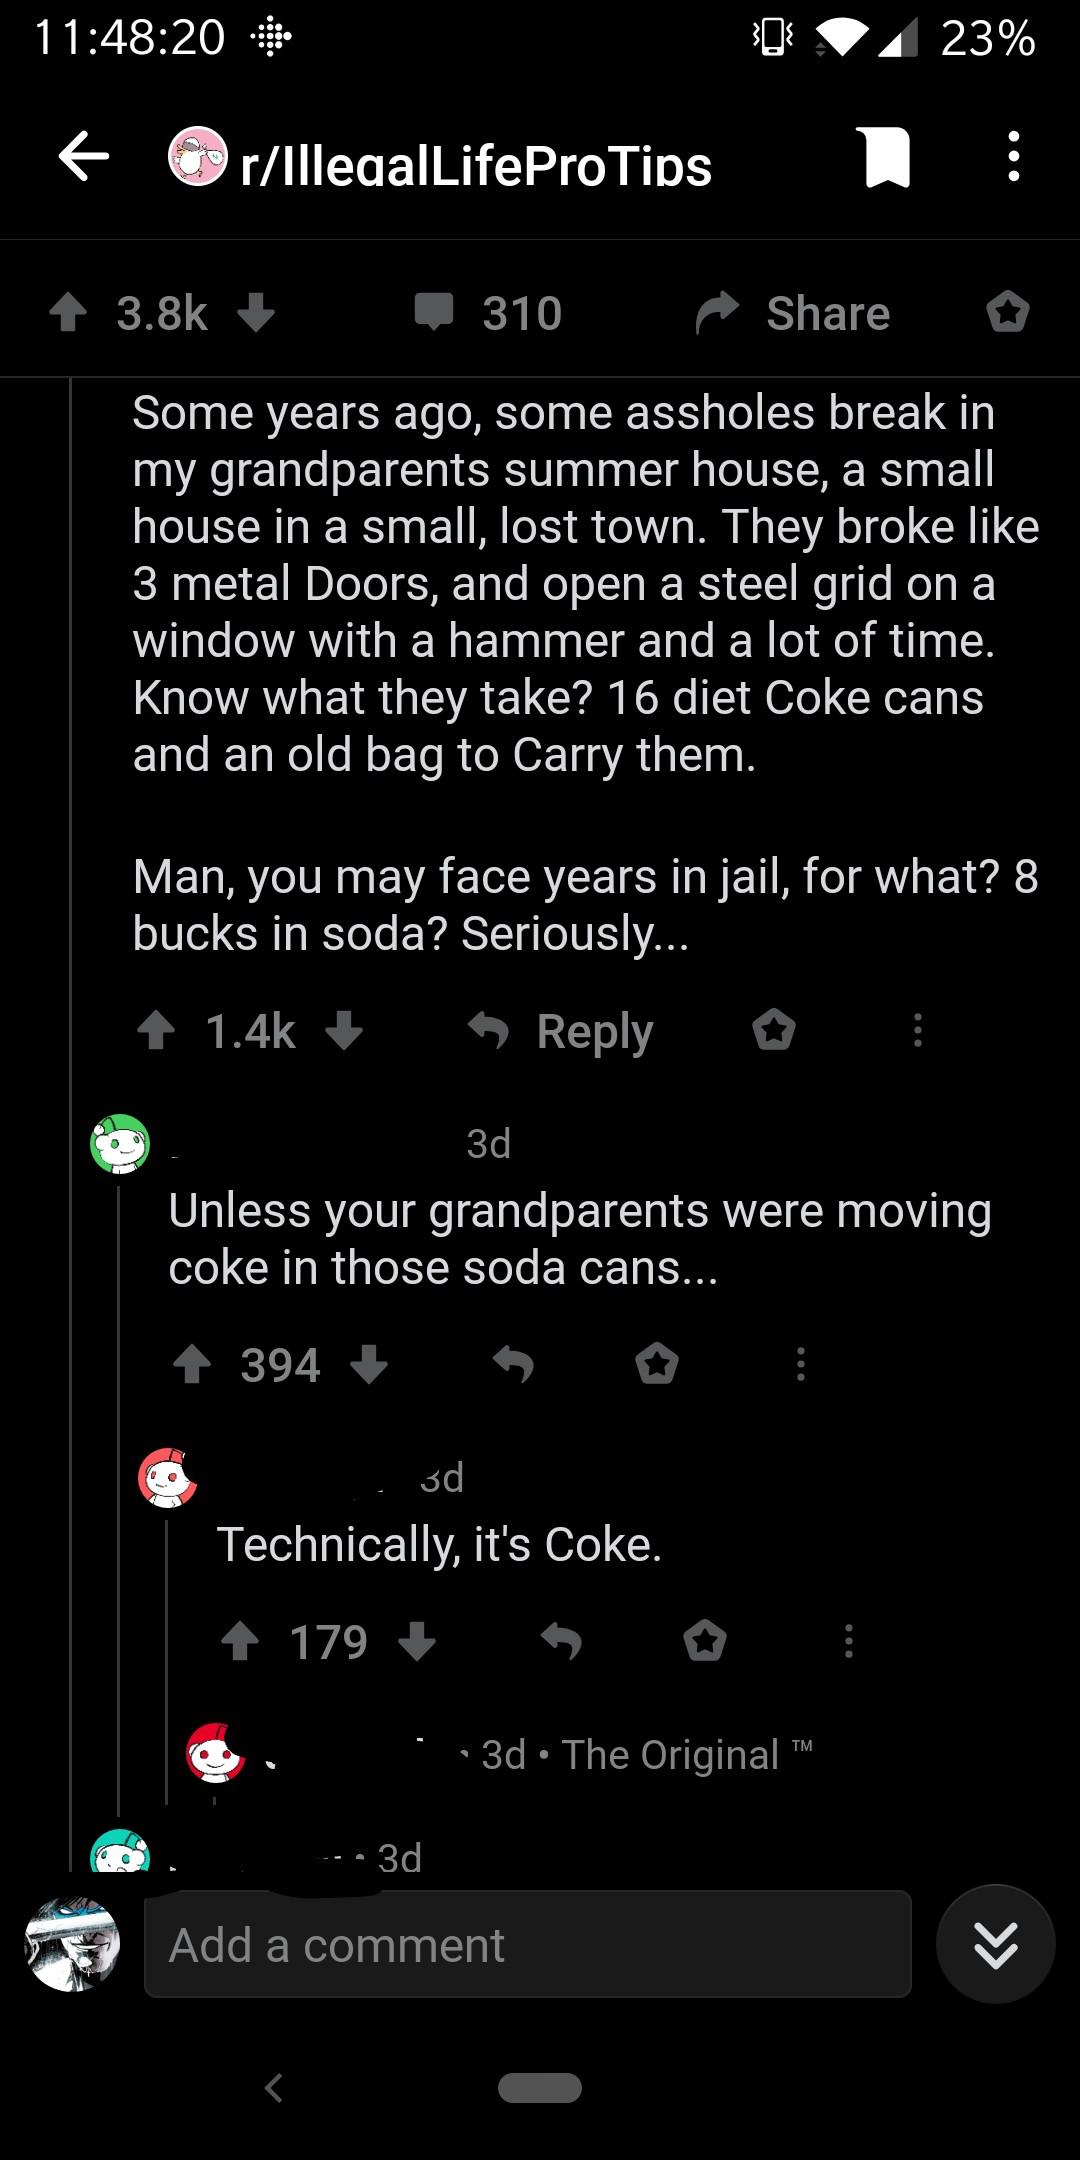Image resolution: width=1080 pixels, height=2160 pixels.
Task: Open the post overflow menu
Action: tap(1013, 157)
